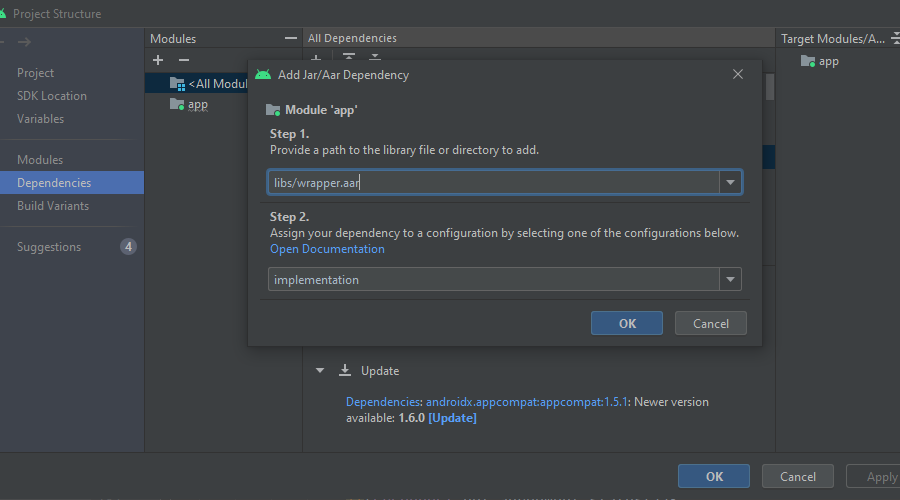The height and width of the screenshot is (500, 900).
Task: Collapse the Update suggestions section
Action: tap(320, 370)
